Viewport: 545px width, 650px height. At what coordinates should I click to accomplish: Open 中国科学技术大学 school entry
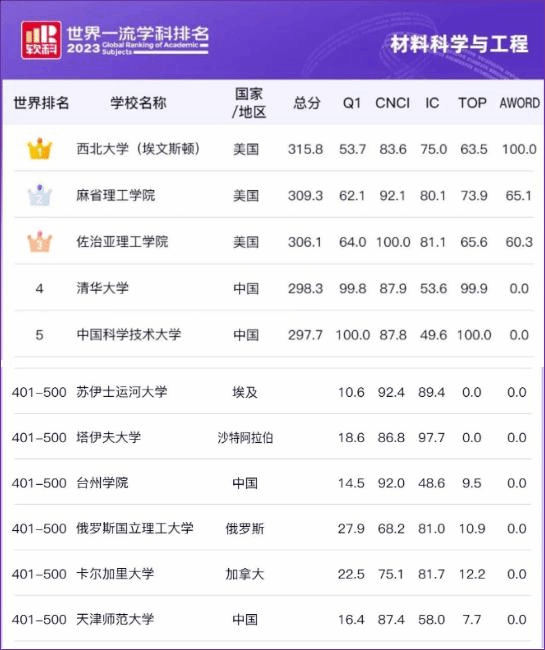tap(129, 335)
